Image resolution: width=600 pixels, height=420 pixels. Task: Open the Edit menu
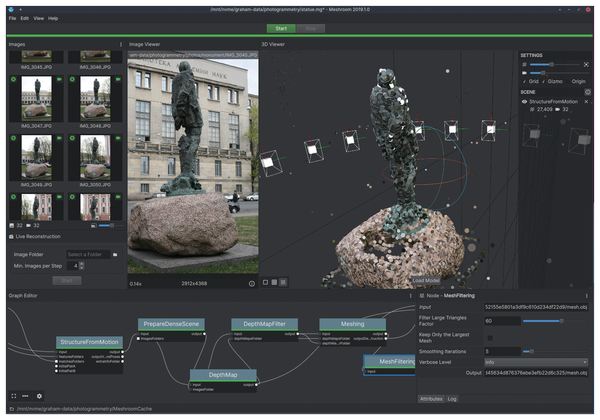point(25,18)
